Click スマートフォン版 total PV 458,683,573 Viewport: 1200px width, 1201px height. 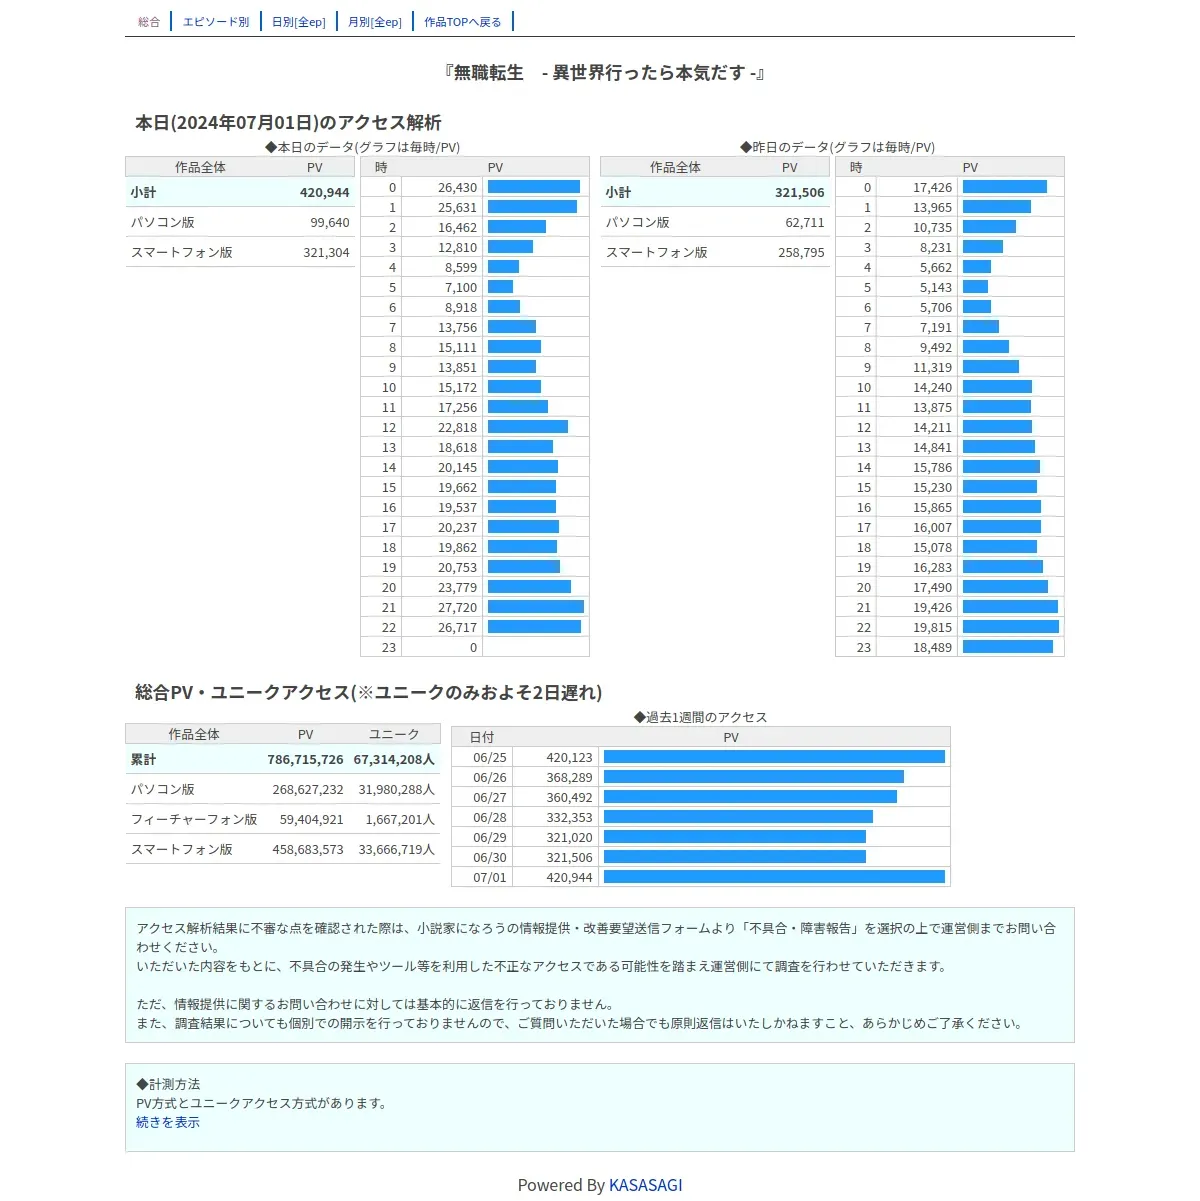(308, 850)
